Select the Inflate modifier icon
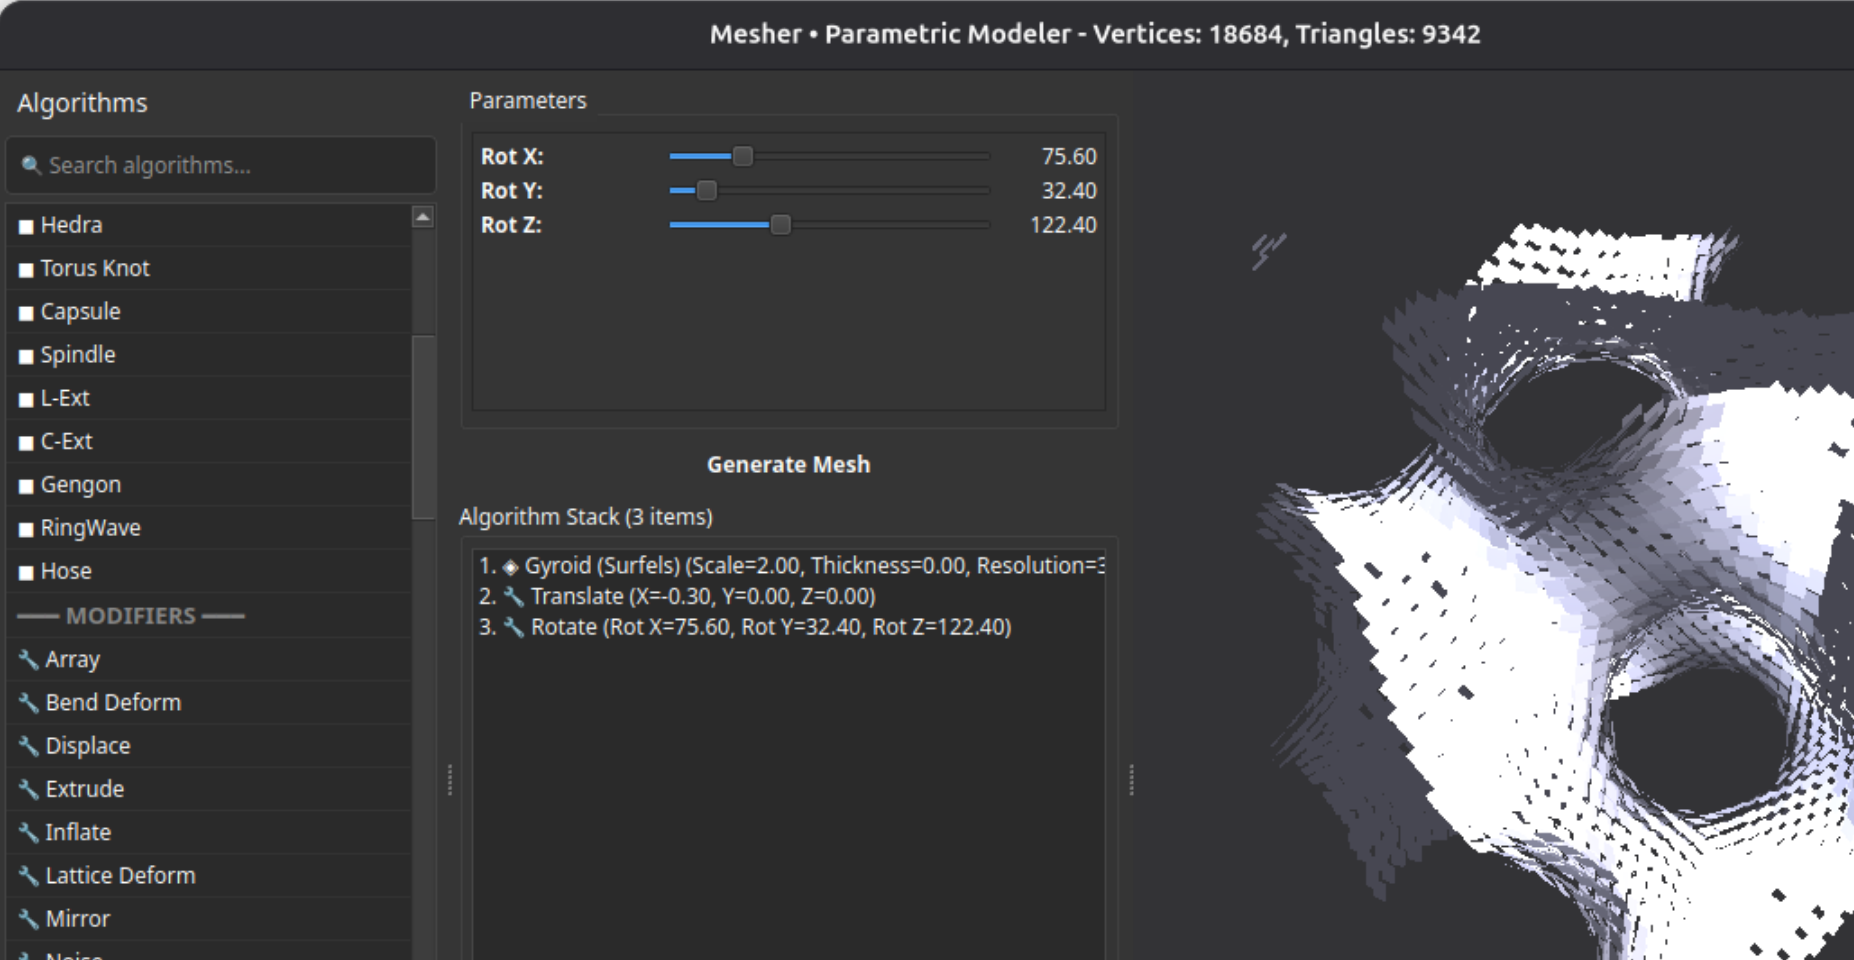 coord(27,832)
